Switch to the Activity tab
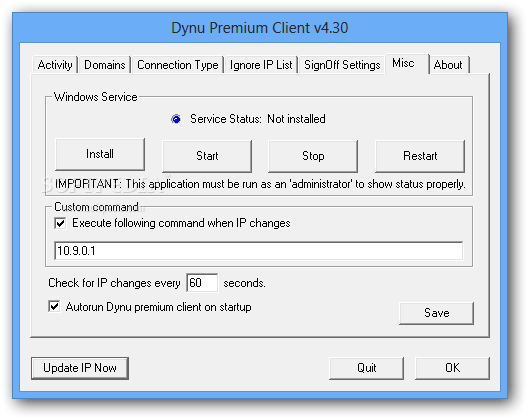528x419 pixels. pos(55,65)
